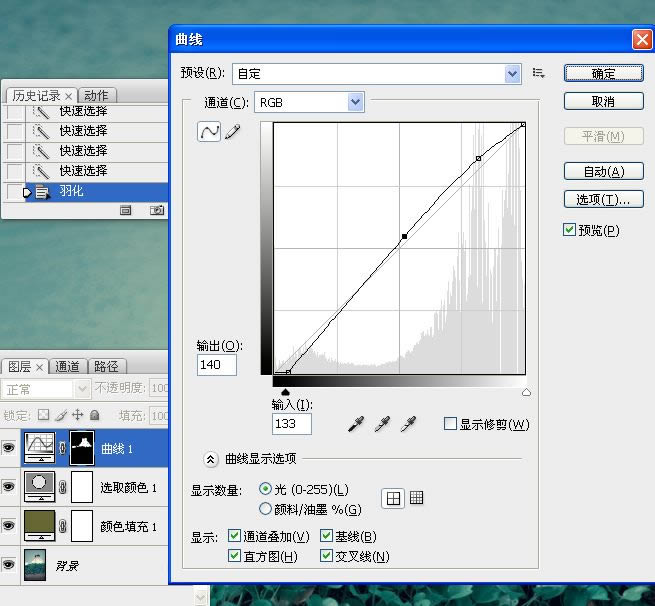Switch to the 路径 paths tab
The width and height of the screenshot is (655, 606).
click(106, 367)
